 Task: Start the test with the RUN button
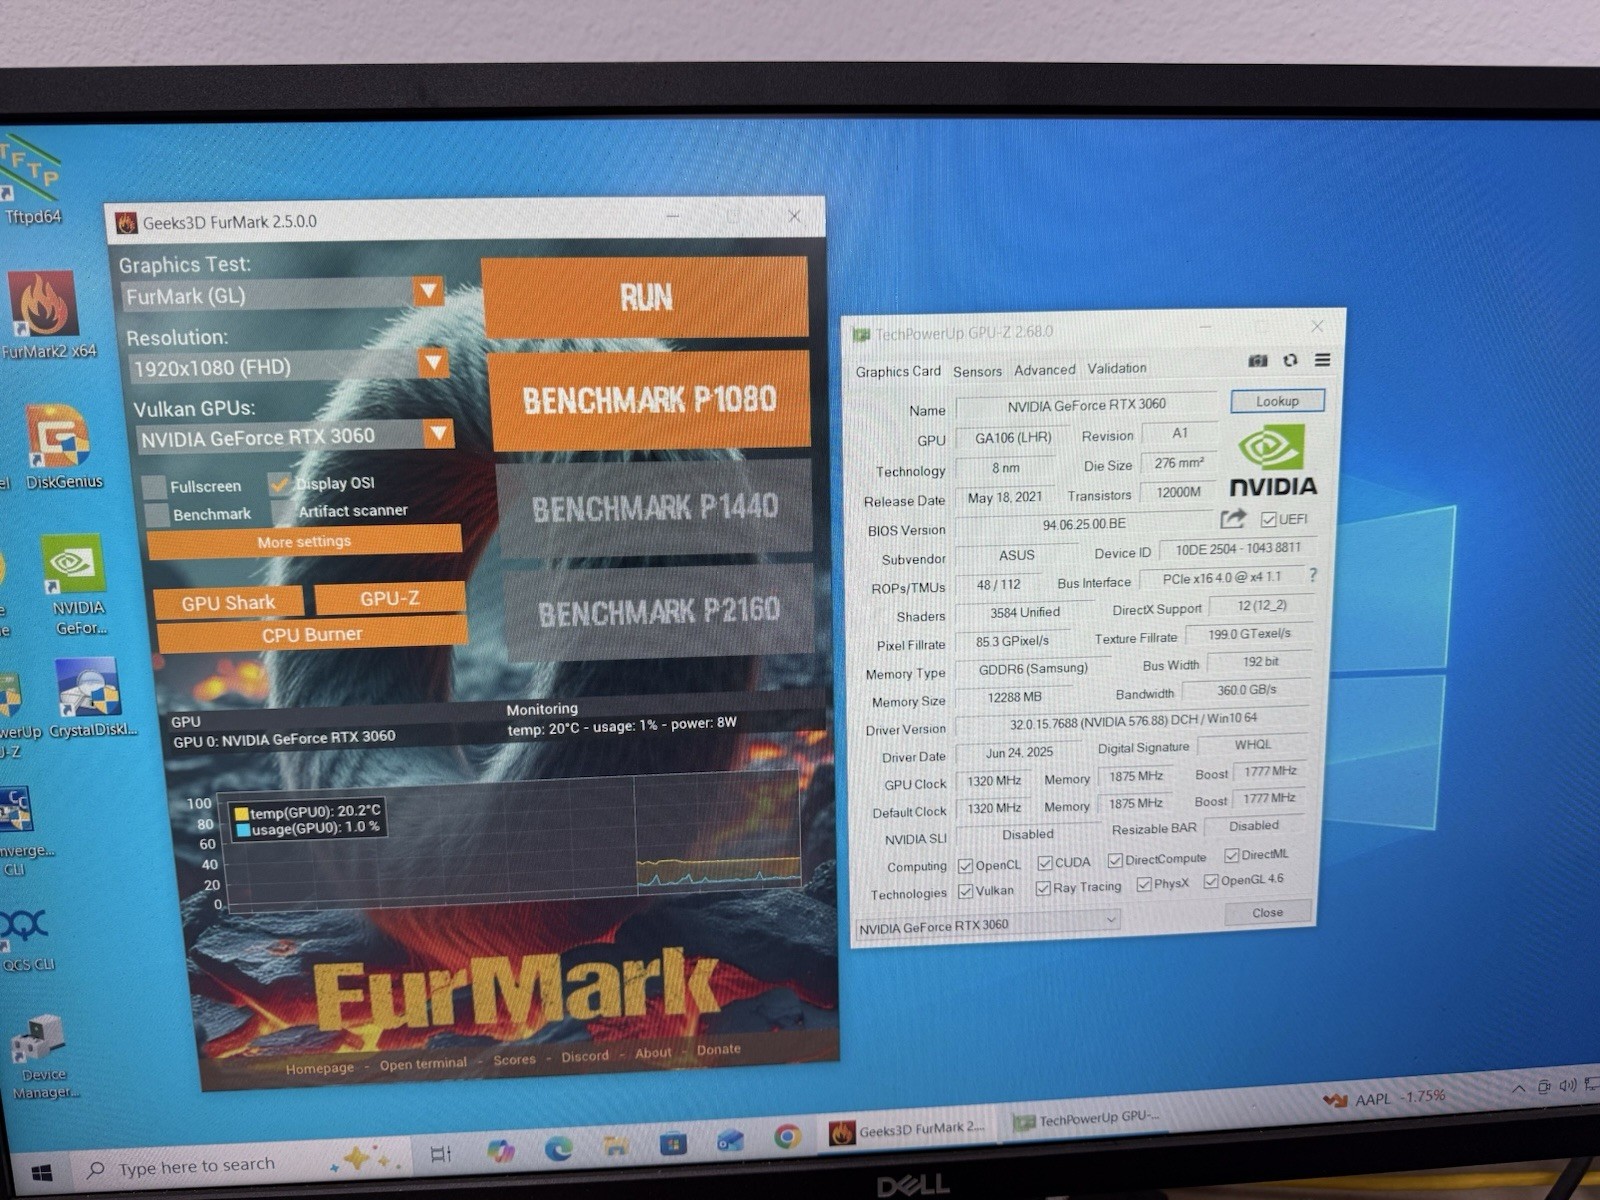point(645,297)
